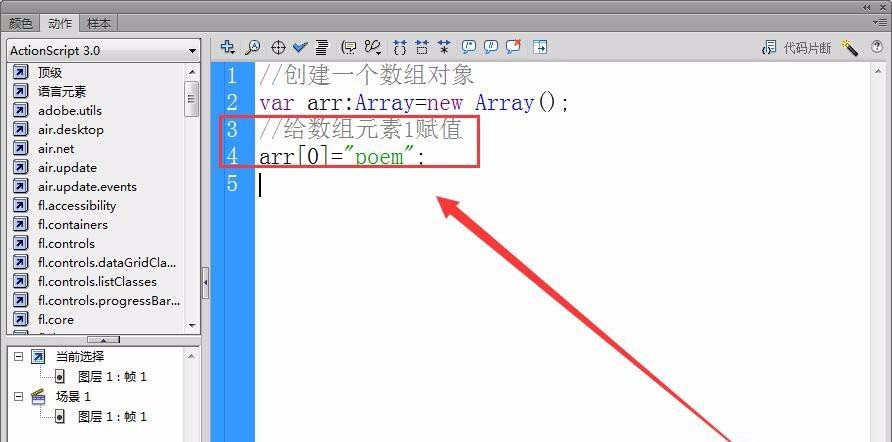The width and height of the screenshot is (892, 442).
Task: Open the debug options stethoscope icon
Action: 373,47
